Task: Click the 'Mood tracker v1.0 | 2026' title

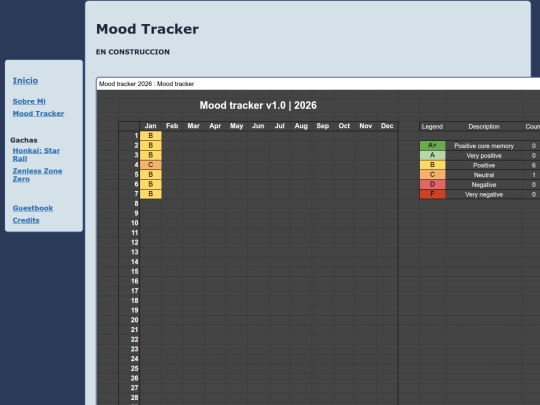Action: (x=258, y=105)
